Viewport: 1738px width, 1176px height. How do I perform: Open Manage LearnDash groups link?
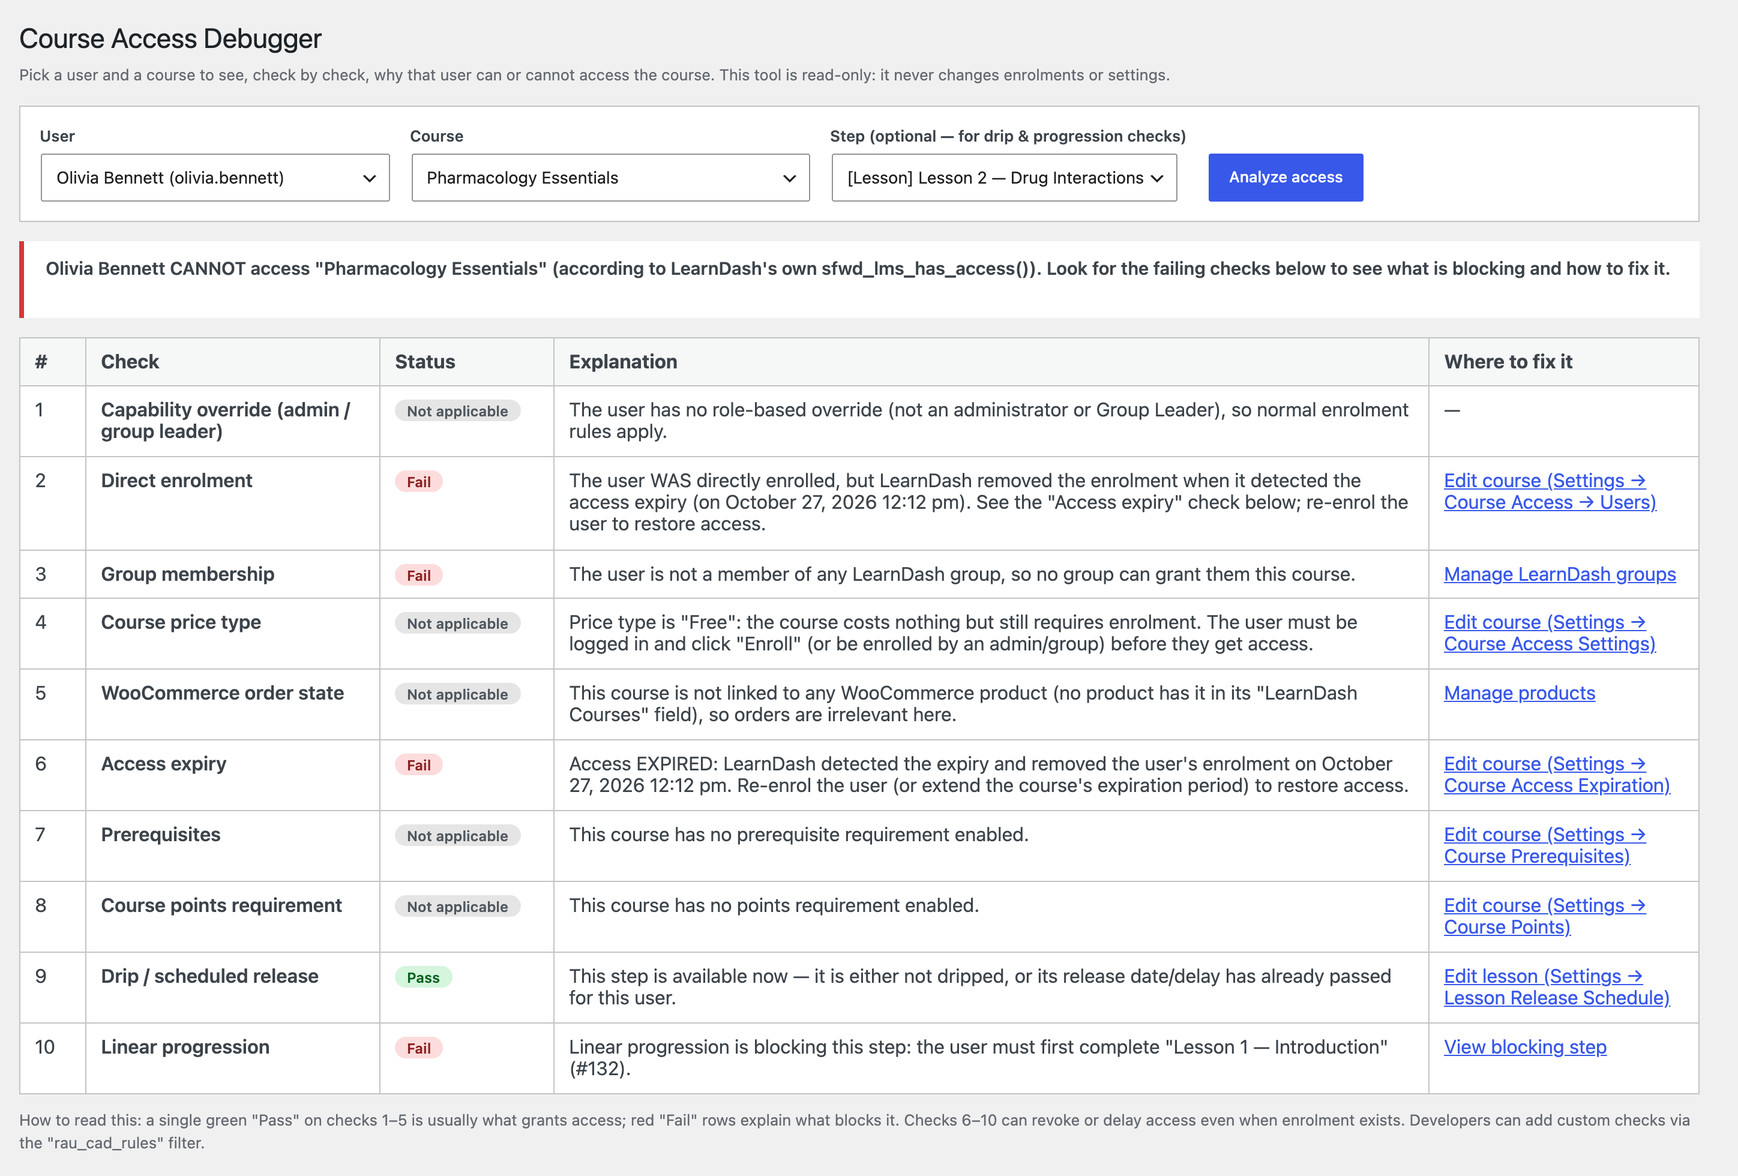[x=1560, y=574]
